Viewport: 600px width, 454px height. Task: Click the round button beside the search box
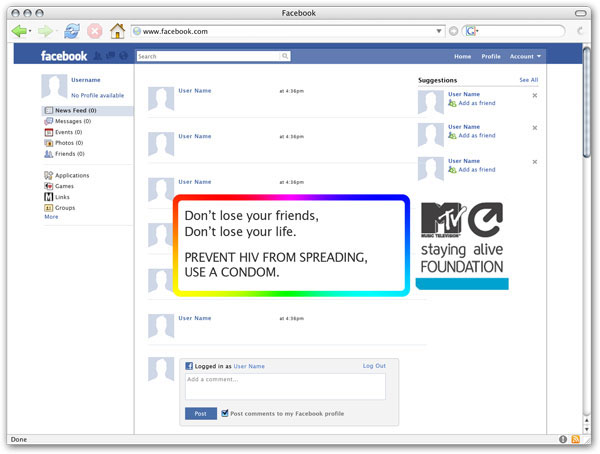(x=453, y=31)
